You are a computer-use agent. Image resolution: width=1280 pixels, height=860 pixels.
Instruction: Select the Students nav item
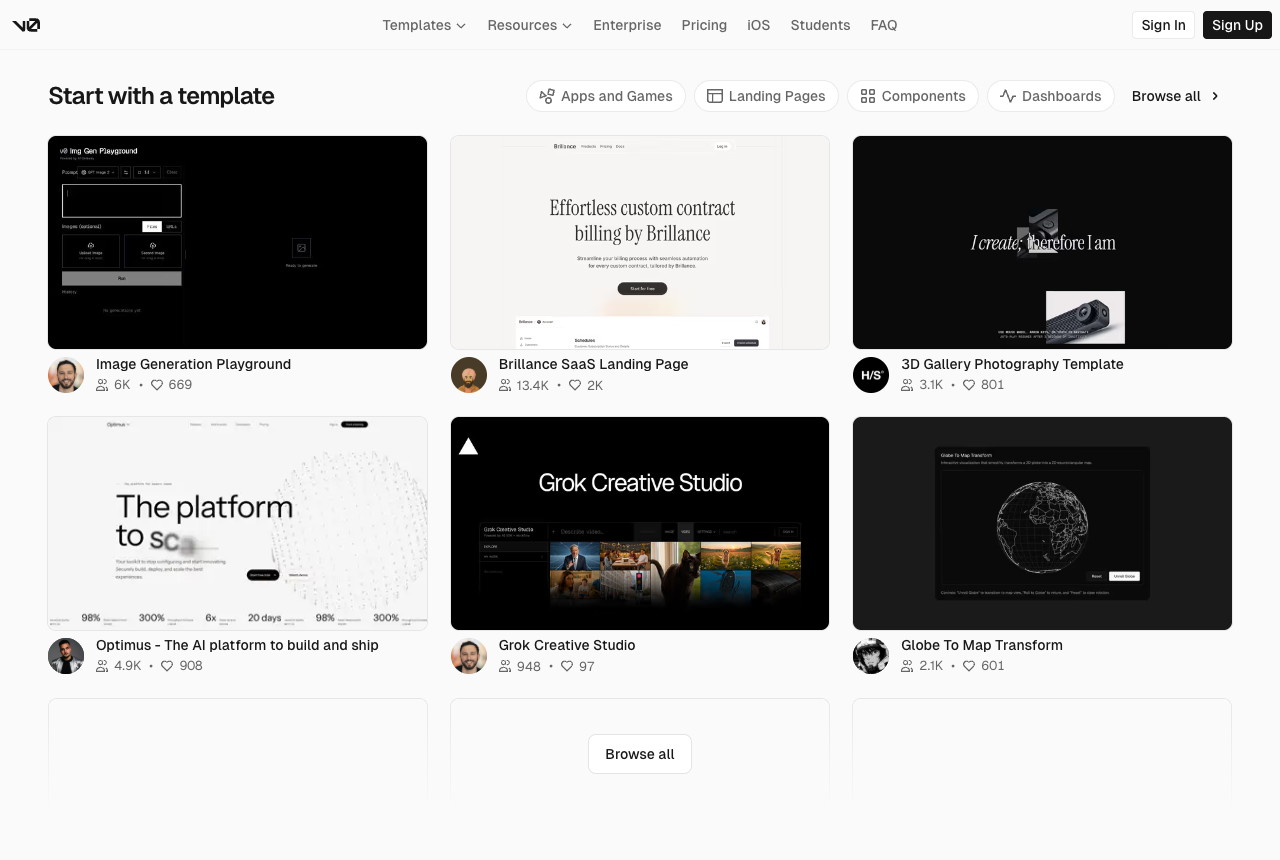click(820, 25)
